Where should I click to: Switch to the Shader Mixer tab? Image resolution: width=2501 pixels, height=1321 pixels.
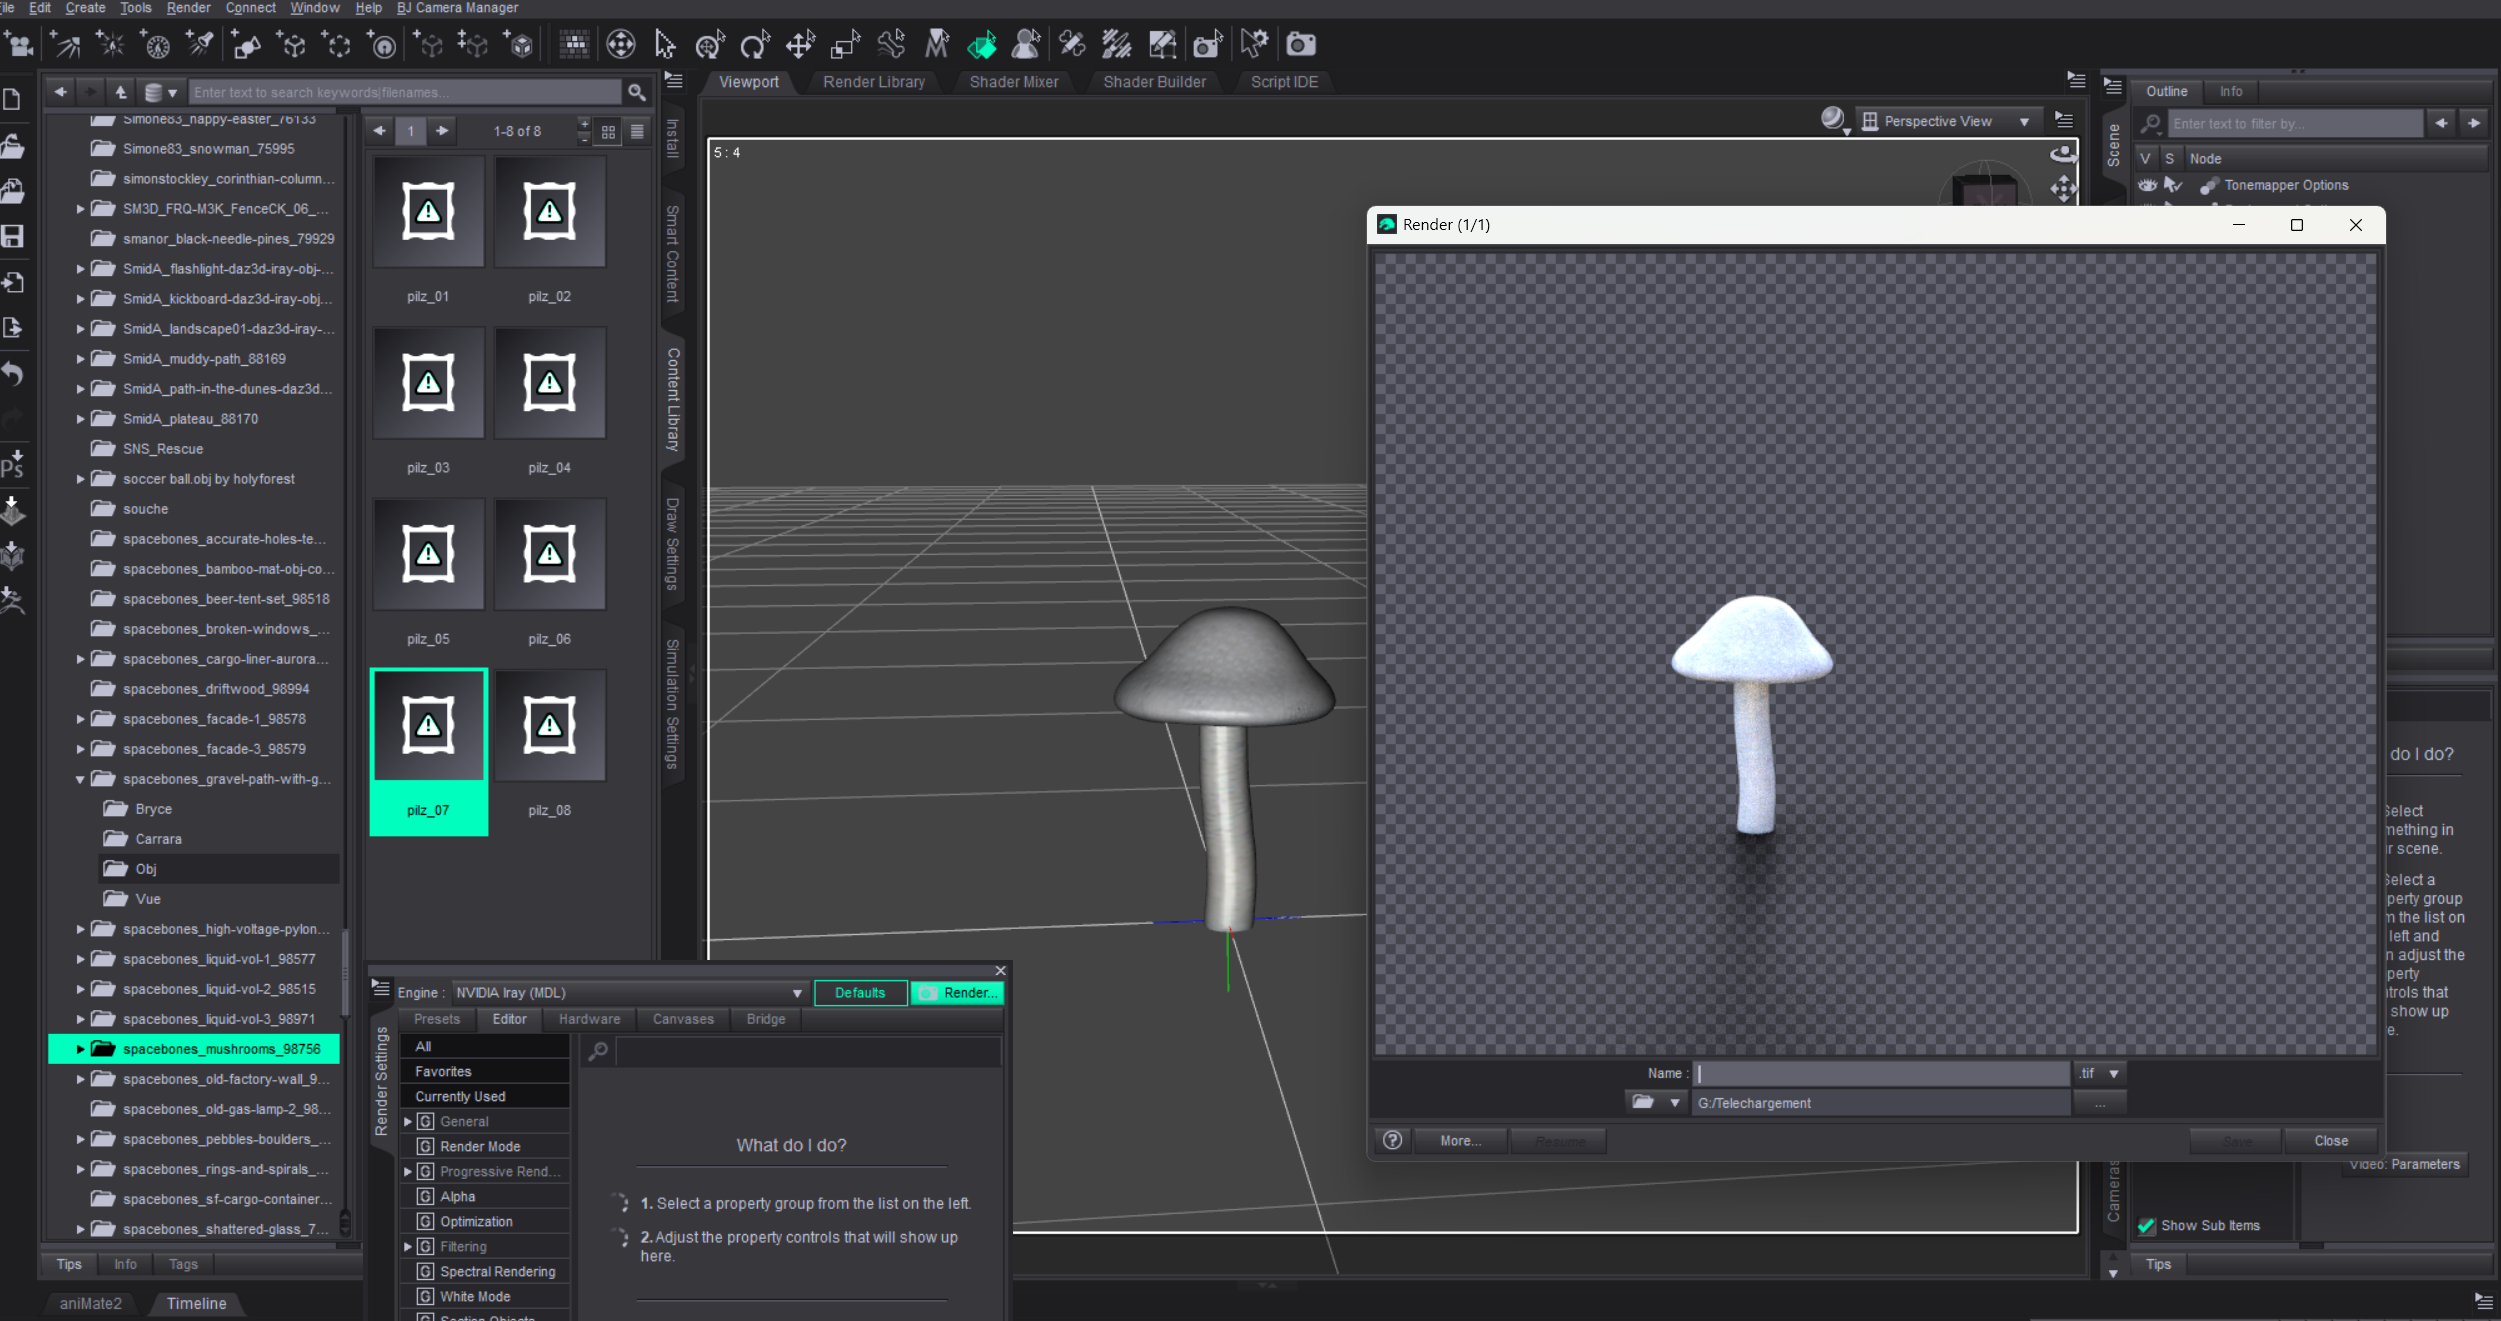click(x=1013, y=82)
